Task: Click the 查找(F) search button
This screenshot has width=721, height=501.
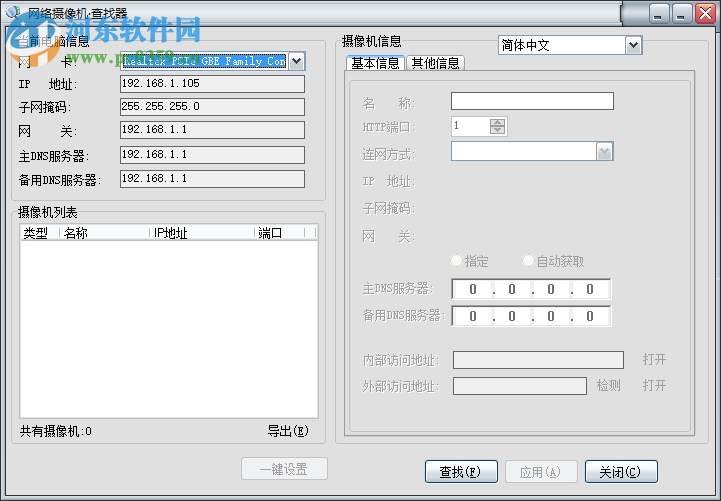Action: pyautogui.click(x=461, y=472)
